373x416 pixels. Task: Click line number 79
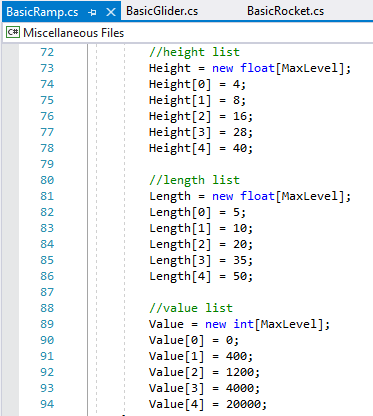tap(47, 164)
